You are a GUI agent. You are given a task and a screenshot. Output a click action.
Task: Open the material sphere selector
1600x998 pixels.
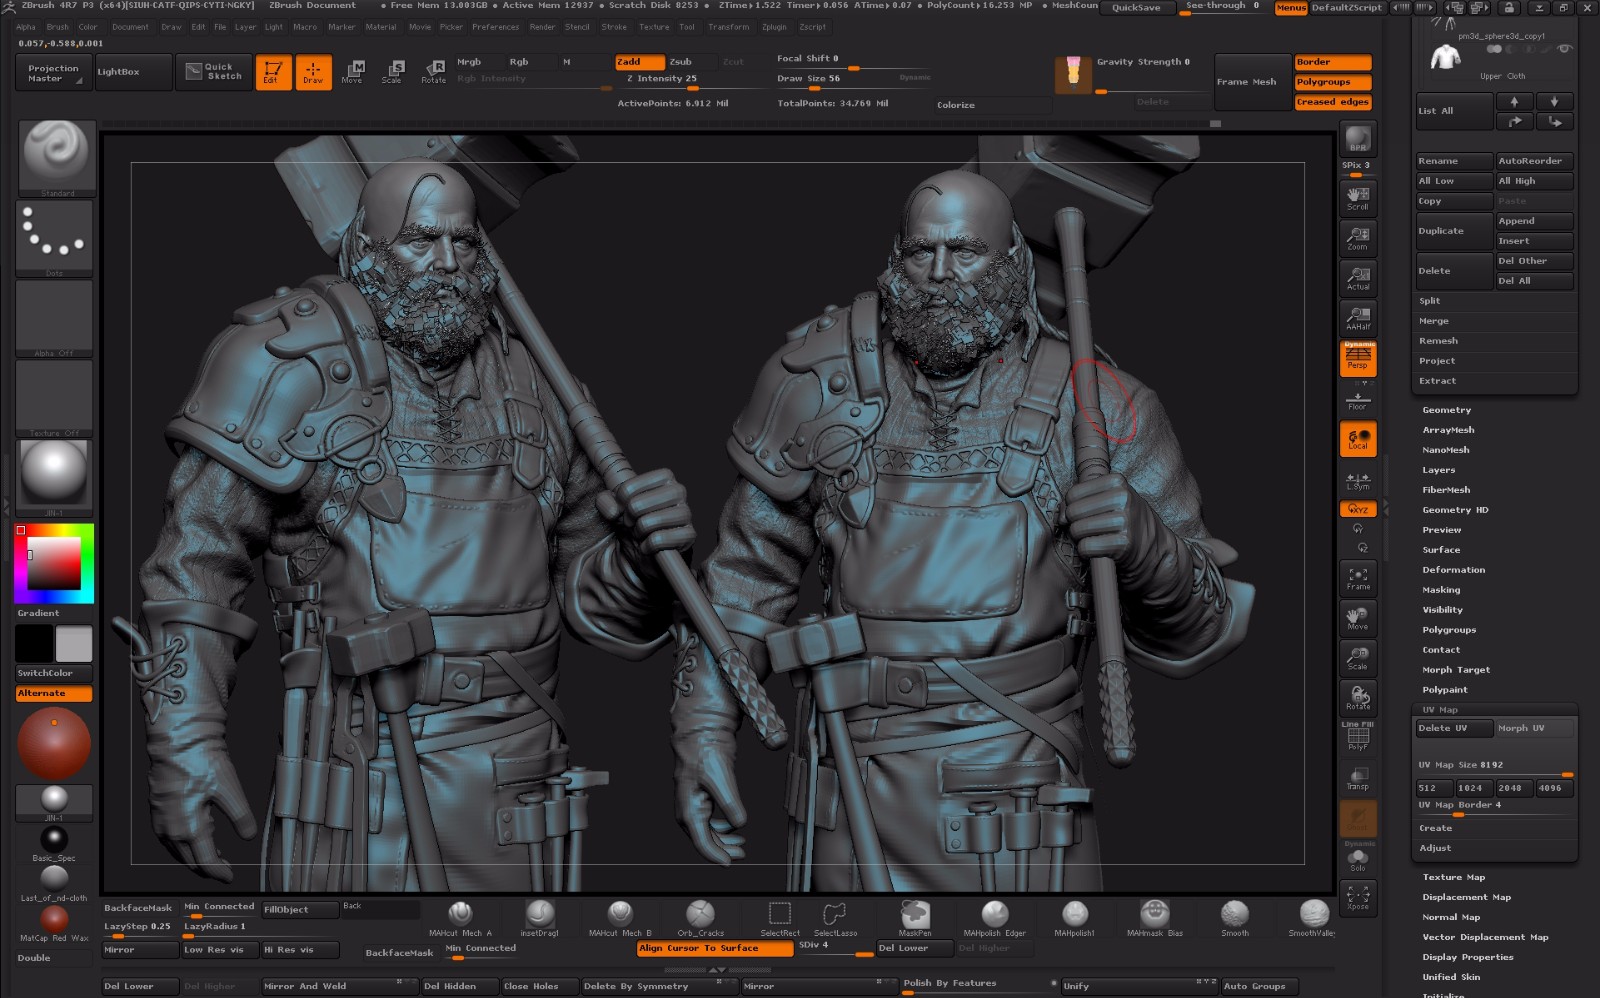pos(54,477)
